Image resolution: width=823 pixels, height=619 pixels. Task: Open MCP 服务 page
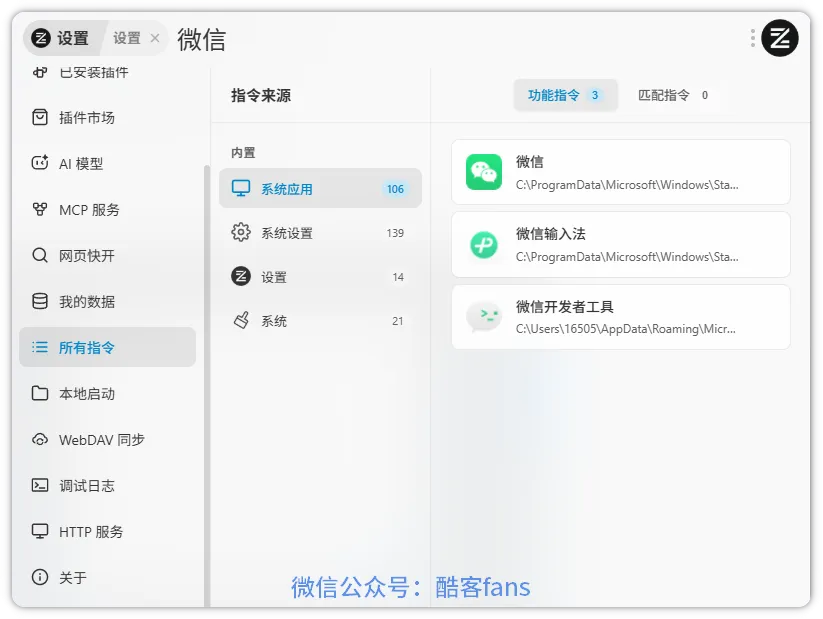tap(108, 209)
